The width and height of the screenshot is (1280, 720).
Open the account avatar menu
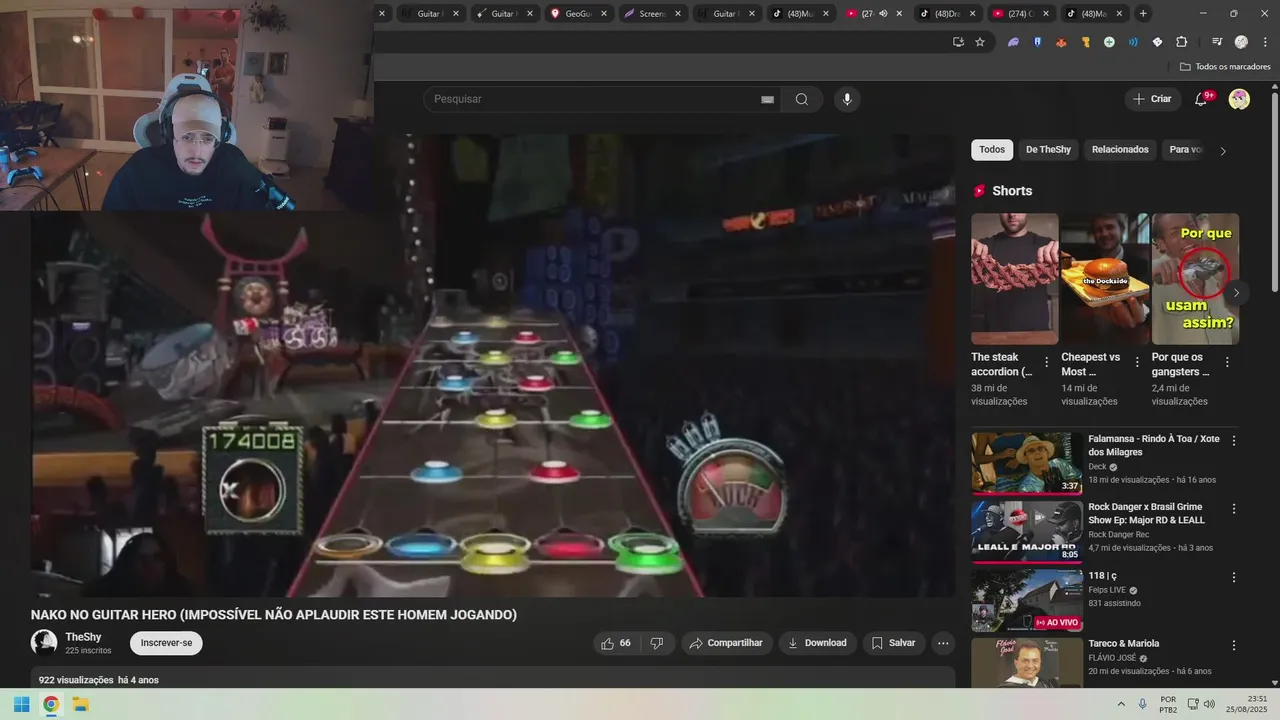[x=1239, y=99]
